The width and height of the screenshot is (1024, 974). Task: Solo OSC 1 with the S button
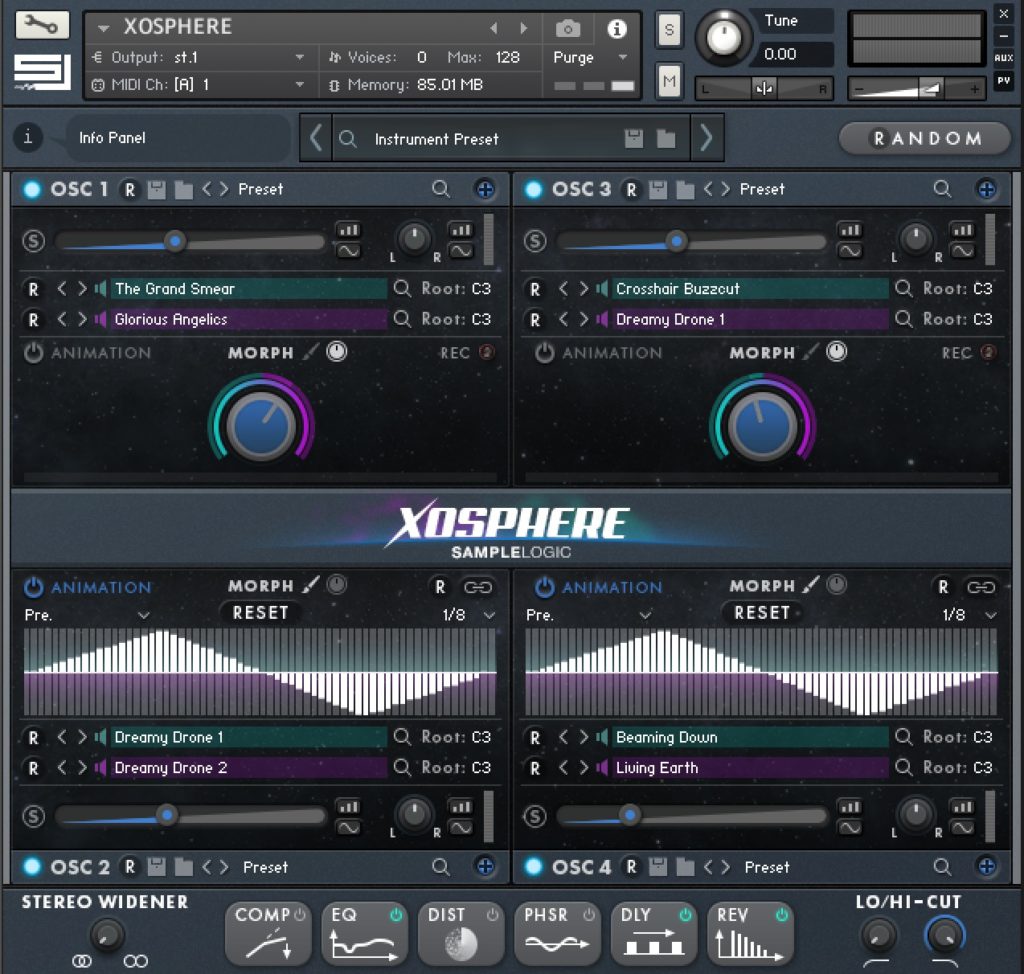(33, 241)
